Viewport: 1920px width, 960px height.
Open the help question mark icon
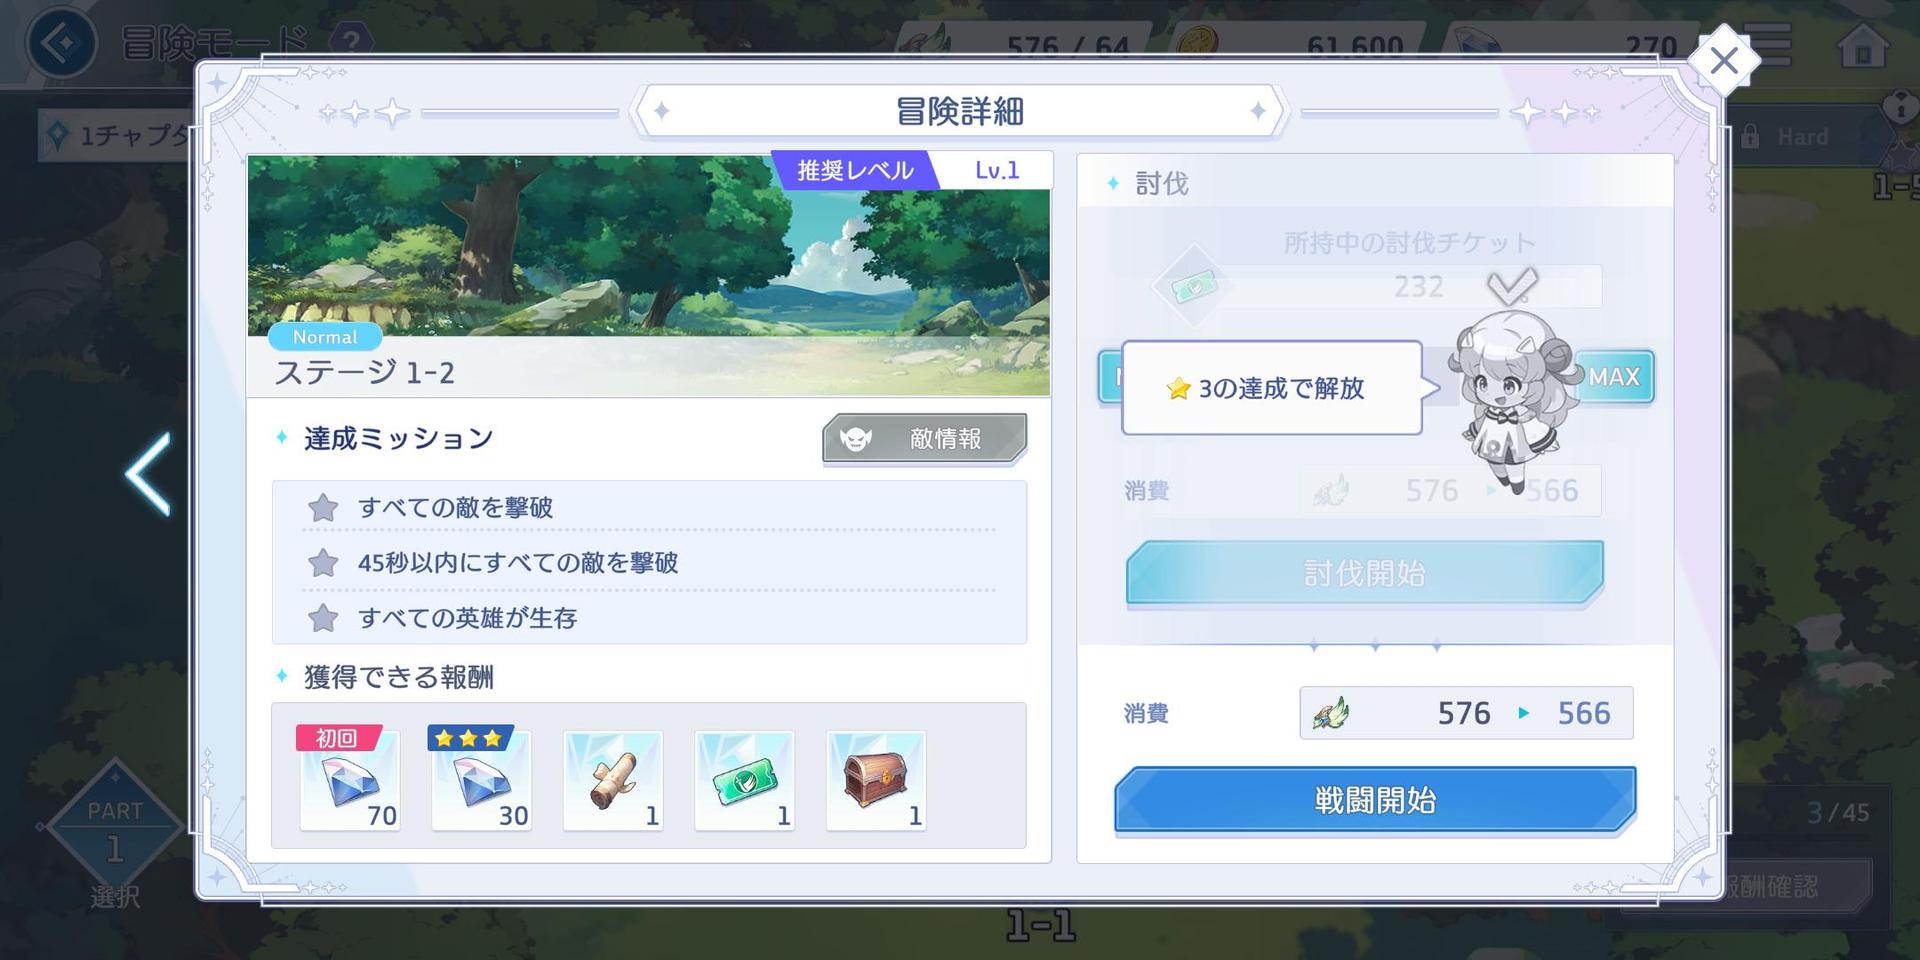pos(350,40)
